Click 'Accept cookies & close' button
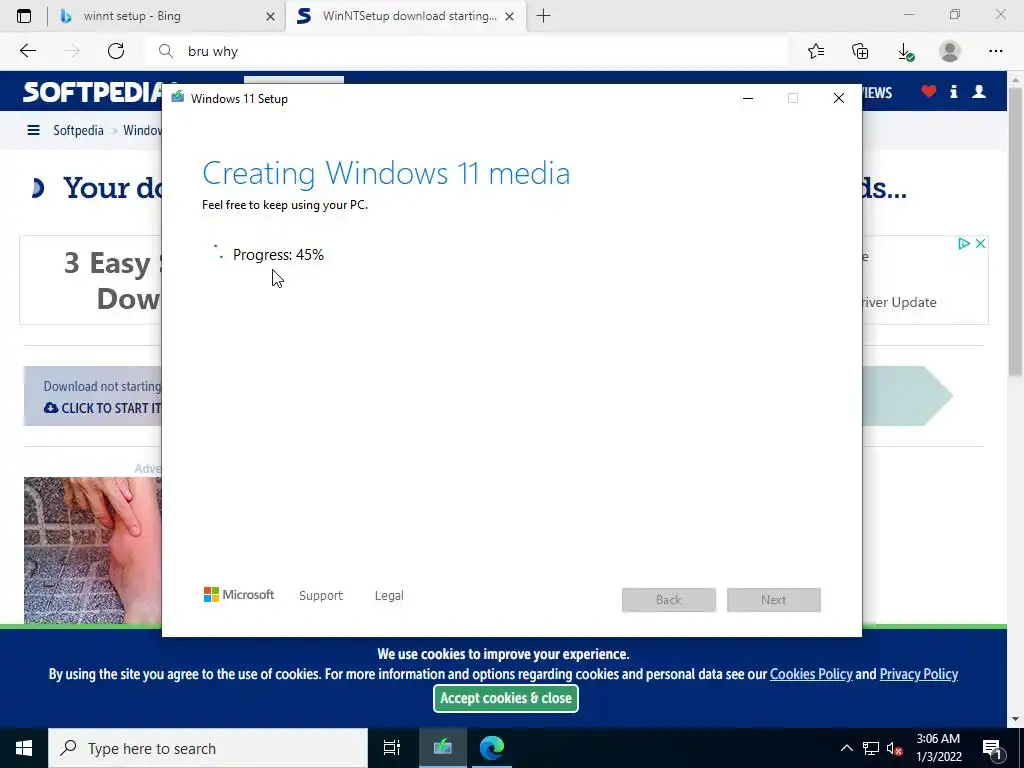Viewport: 1024px width, 768px height. click(x=506, y=698)
